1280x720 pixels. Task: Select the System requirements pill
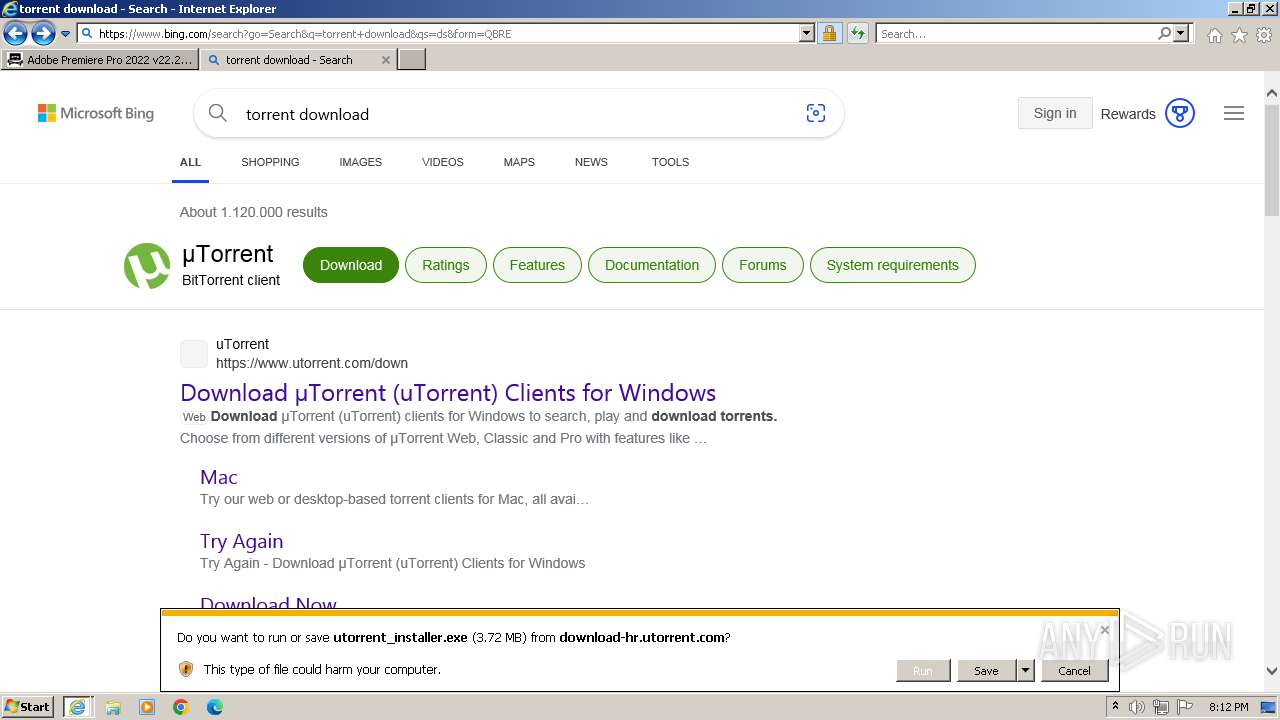click(892, 265)
